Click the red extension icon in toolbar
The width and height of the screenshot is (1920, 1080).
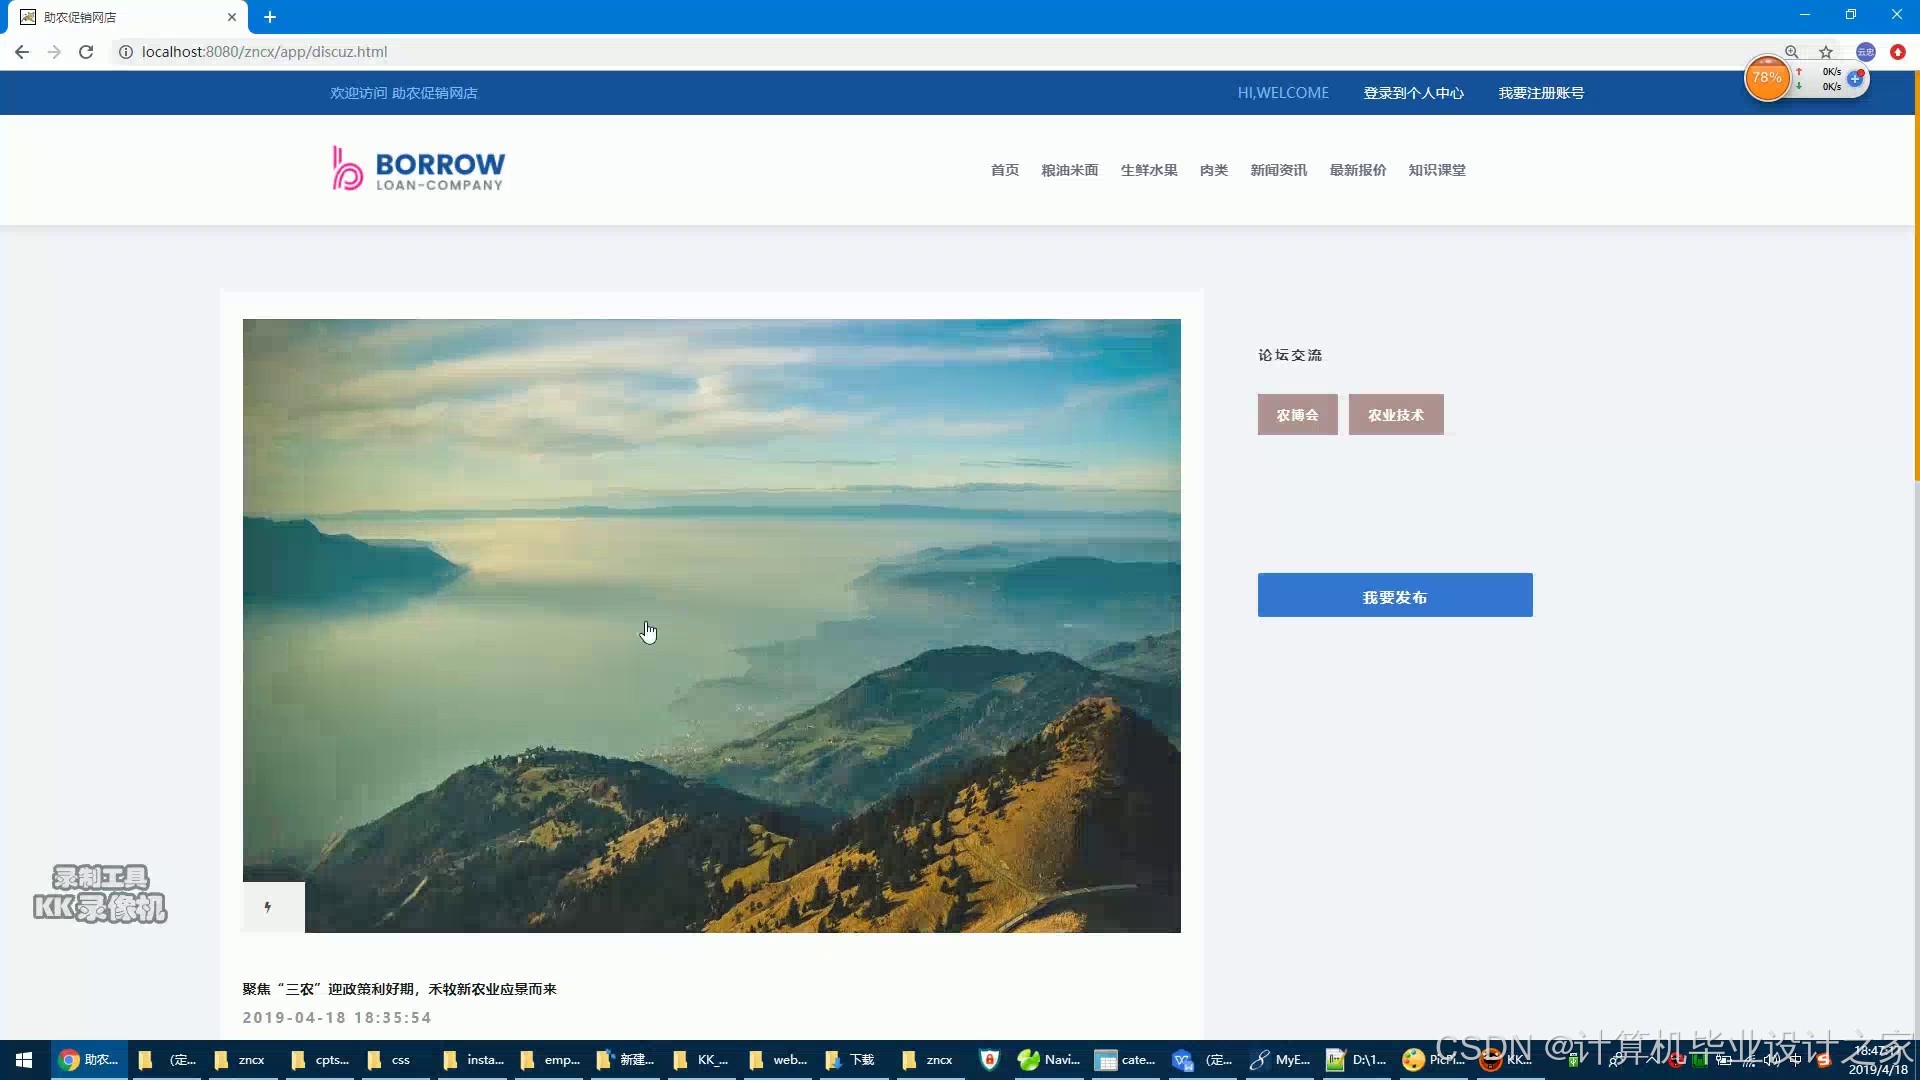1898,52
